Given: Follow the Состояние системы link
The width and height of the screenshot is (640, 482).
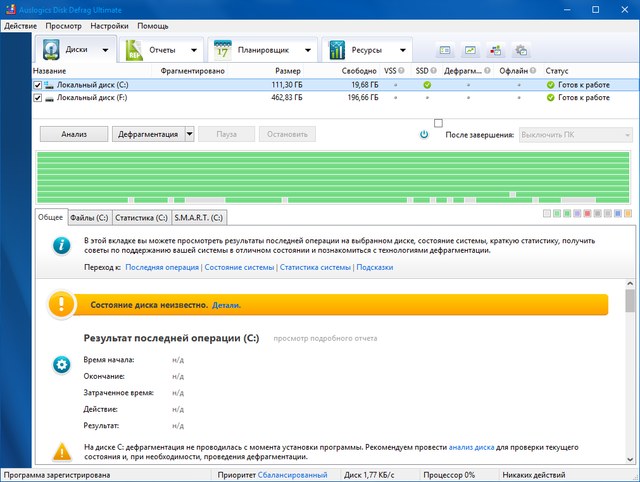Looking at the screenshot, I should click(x=238, y=268).
